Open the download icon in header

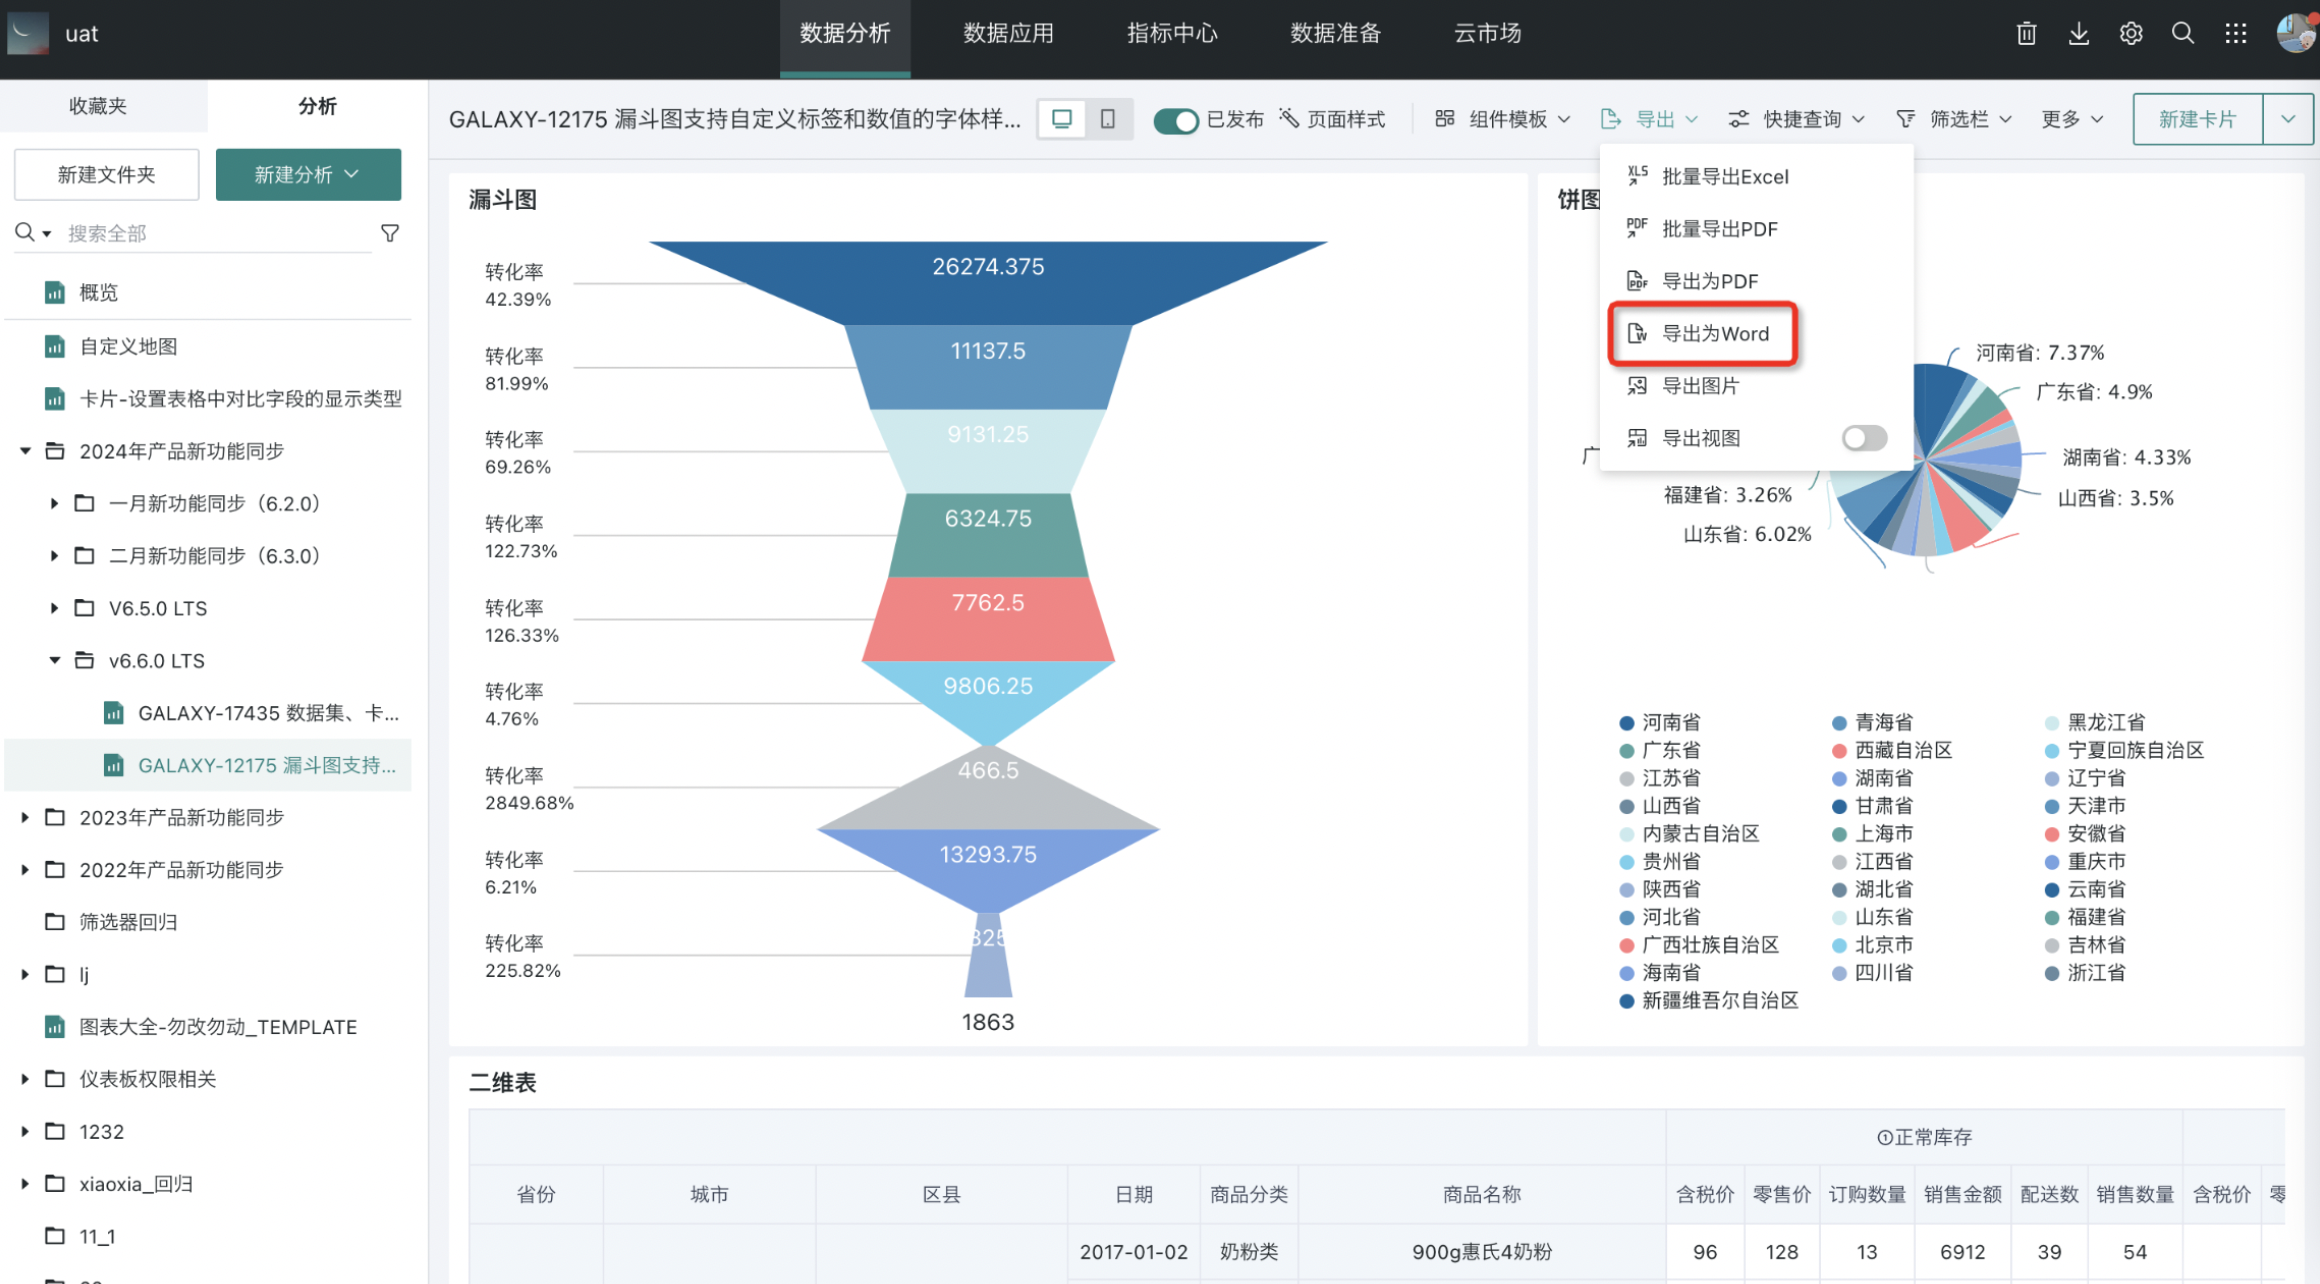coord(2079,33)
